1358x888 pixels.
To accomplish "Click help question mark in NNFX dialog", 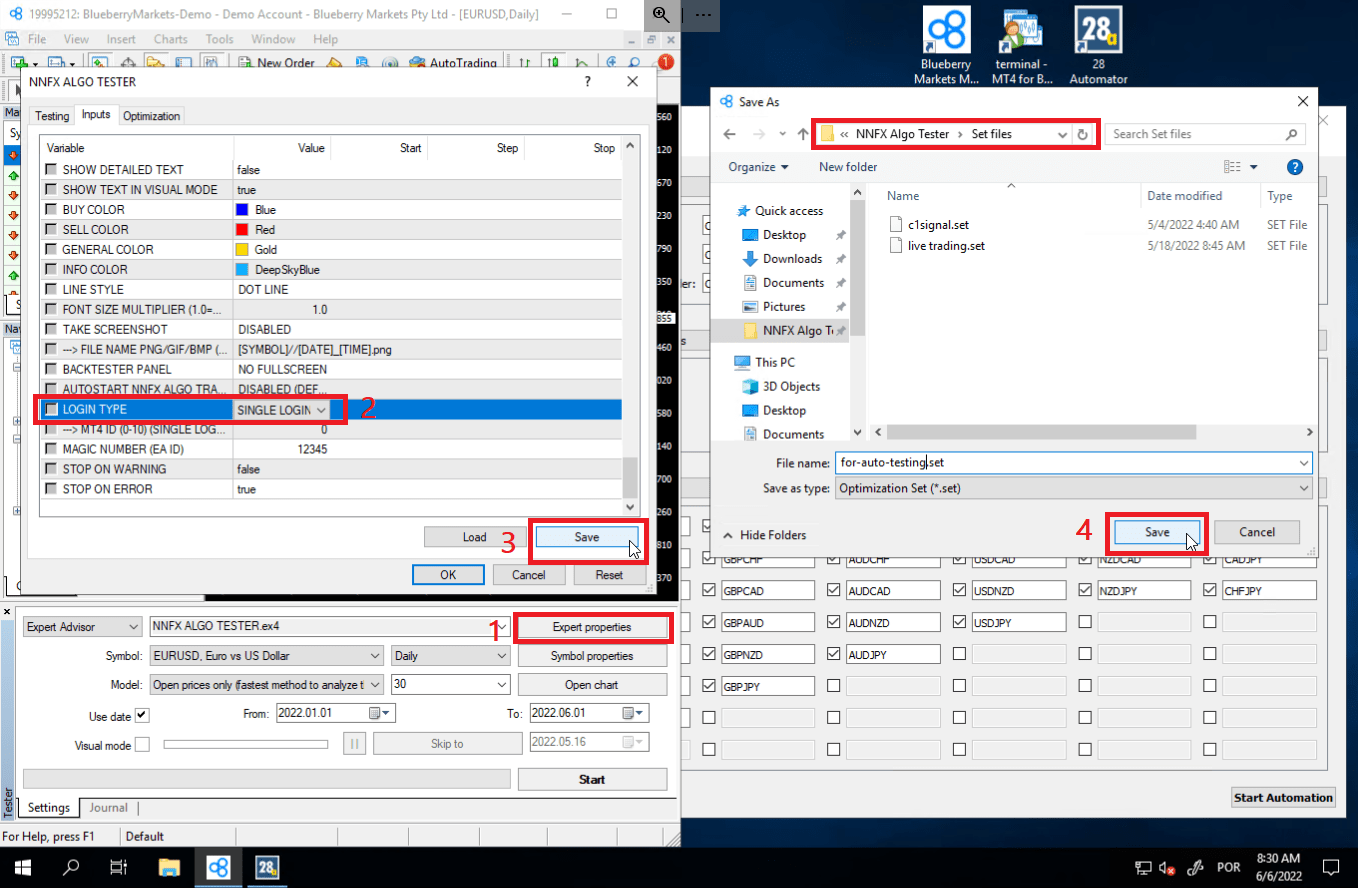I will click(x=589, y=82).
